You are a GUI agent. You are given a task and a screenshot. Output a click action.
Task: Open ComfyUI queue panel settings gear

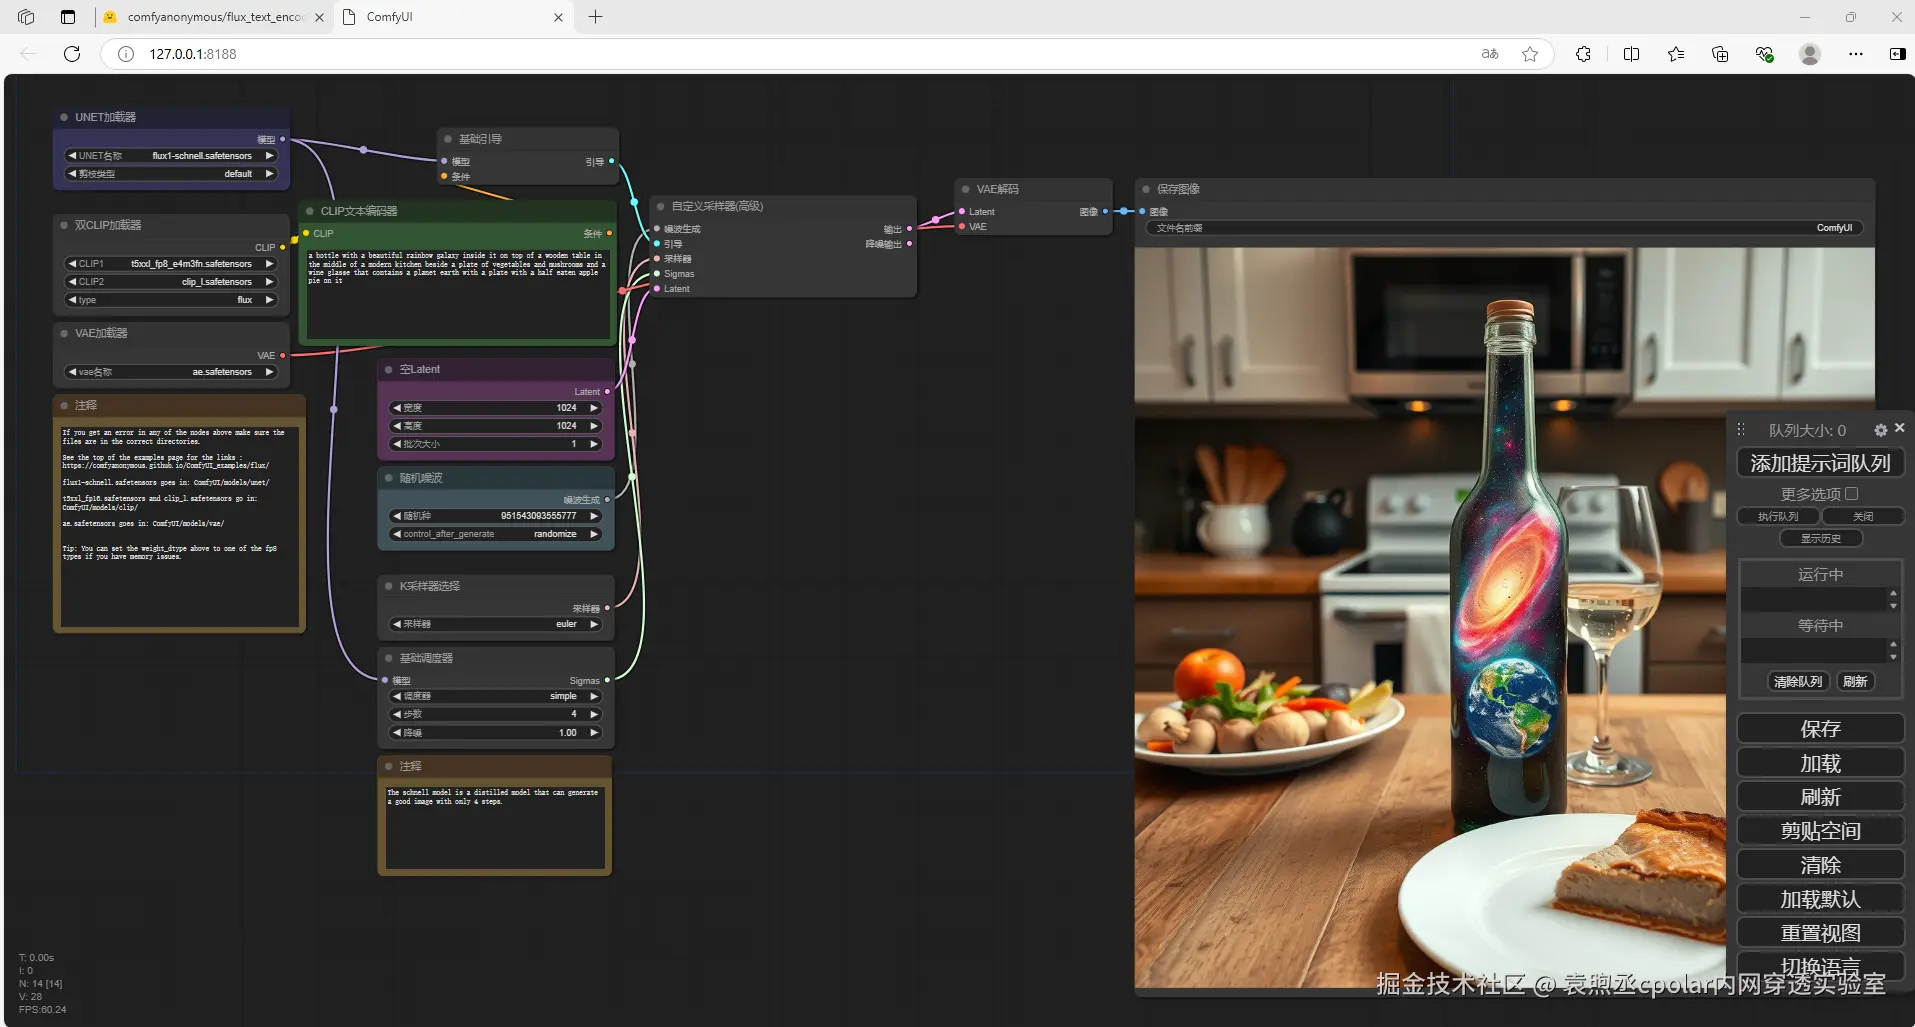(x=1880, y=430)
